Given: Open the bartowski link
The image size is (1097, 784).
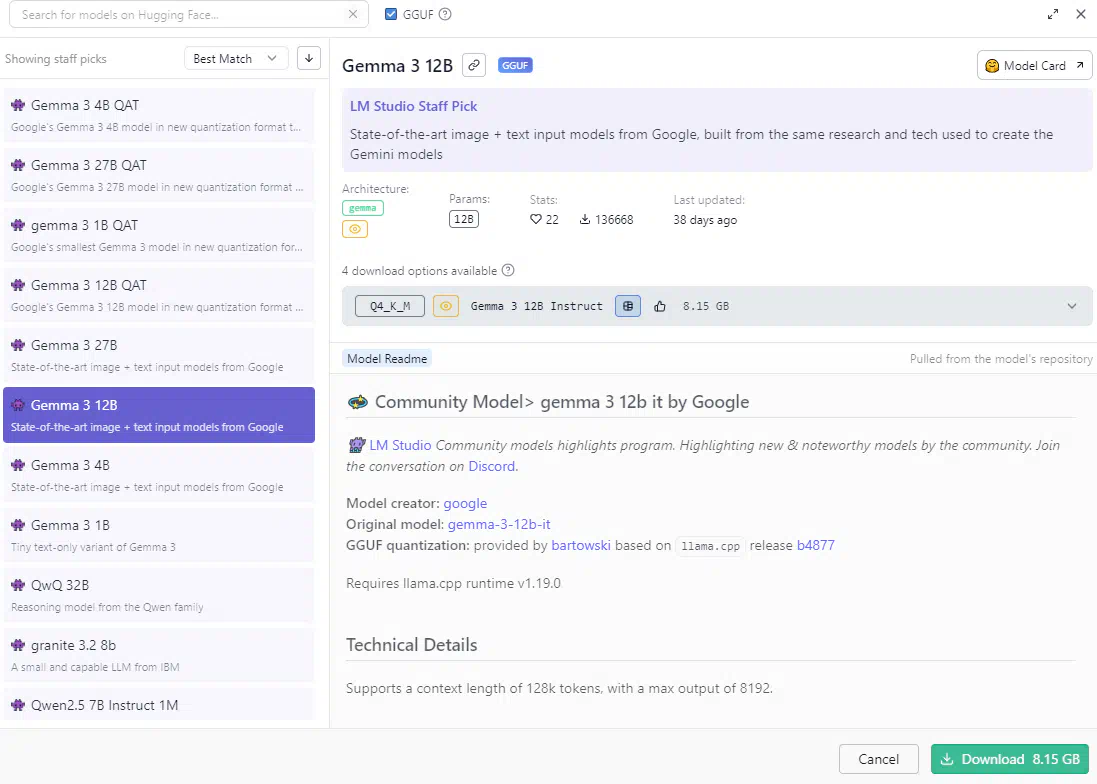Looking at the screenshot, I should pyautogui.click(x=581, y=545).
